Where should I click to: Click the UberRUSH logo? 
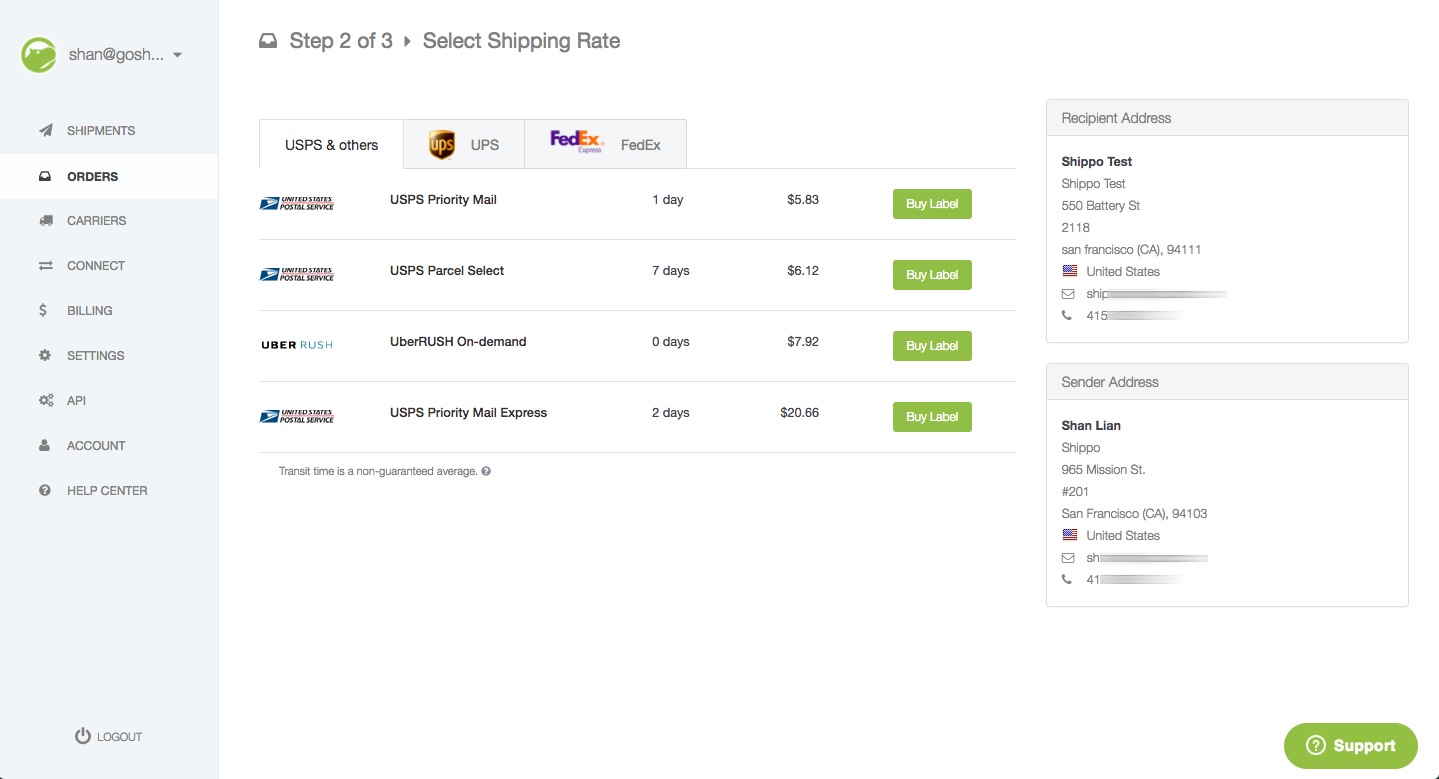click(297, 345)
